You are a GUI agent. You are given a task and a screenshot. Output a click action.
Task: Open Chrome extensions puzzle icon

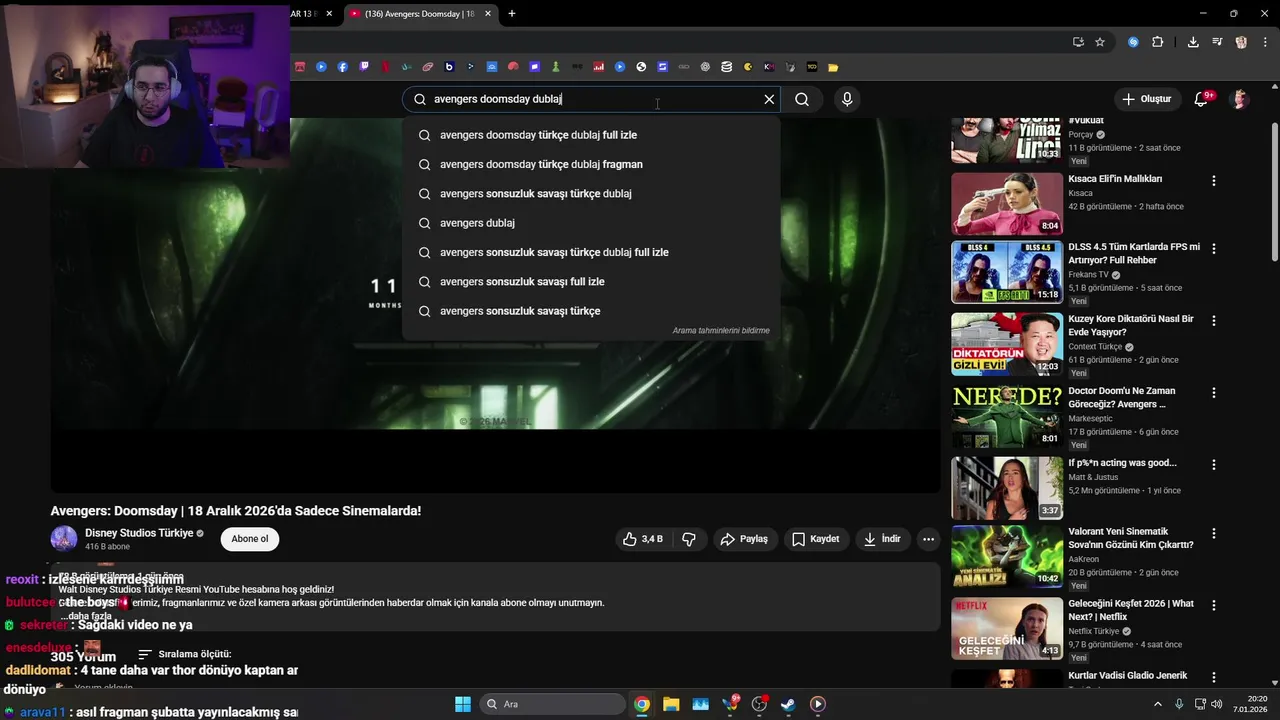tap(1158, 42)
